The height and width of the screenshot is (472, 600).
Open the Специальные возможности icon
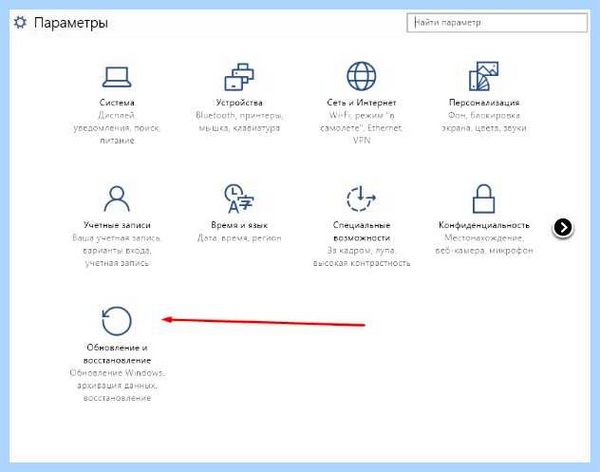(361, 198)
